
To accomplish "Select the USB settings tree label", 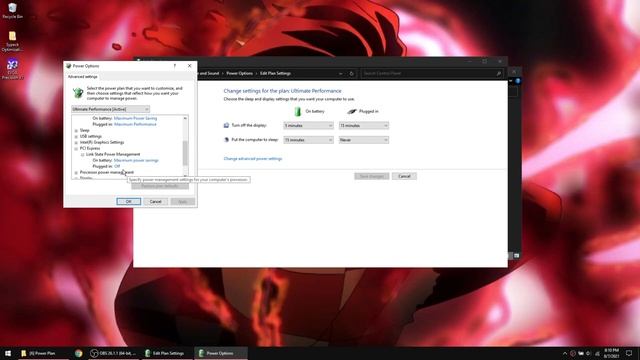I will click(x=91, y=137).
